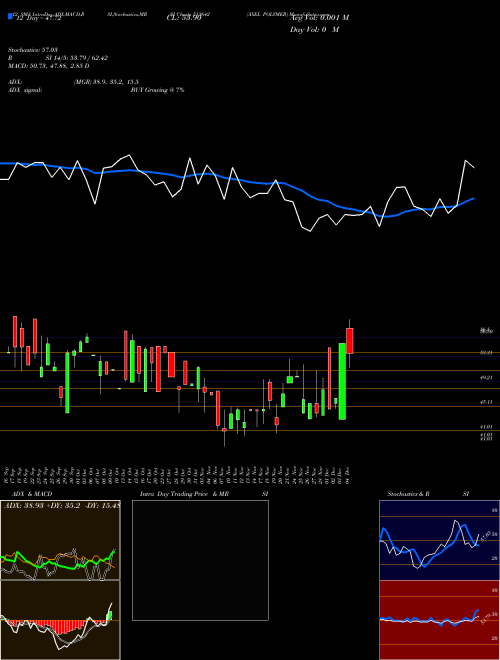Image resolution: width=500 pixels, height=660 pixels.
Task: Click the CL: 53.90 closing price text
Action: click(x=184, y=18)
